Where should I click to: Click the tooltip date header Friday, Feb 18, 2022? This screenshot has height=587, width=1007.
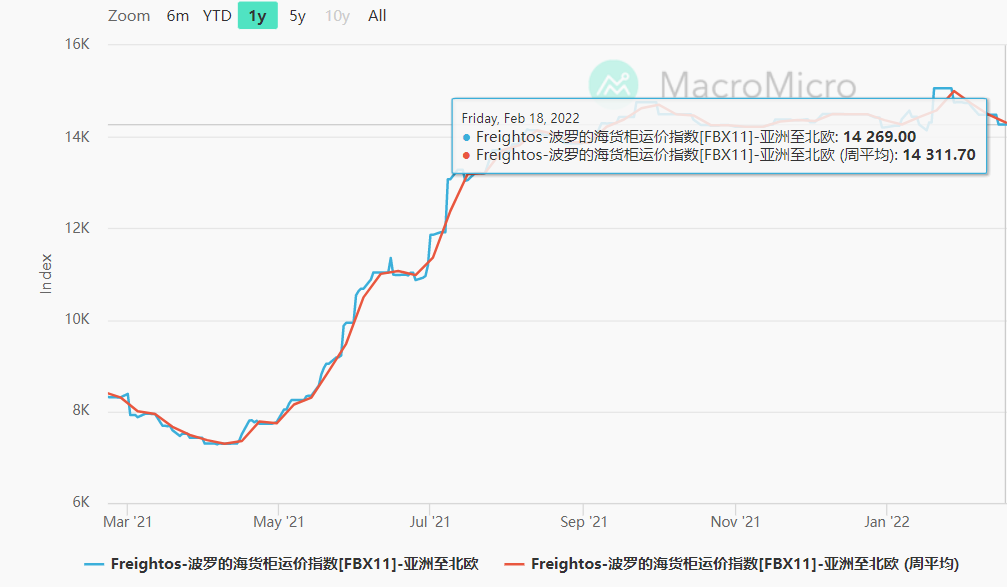click(521, 117)
